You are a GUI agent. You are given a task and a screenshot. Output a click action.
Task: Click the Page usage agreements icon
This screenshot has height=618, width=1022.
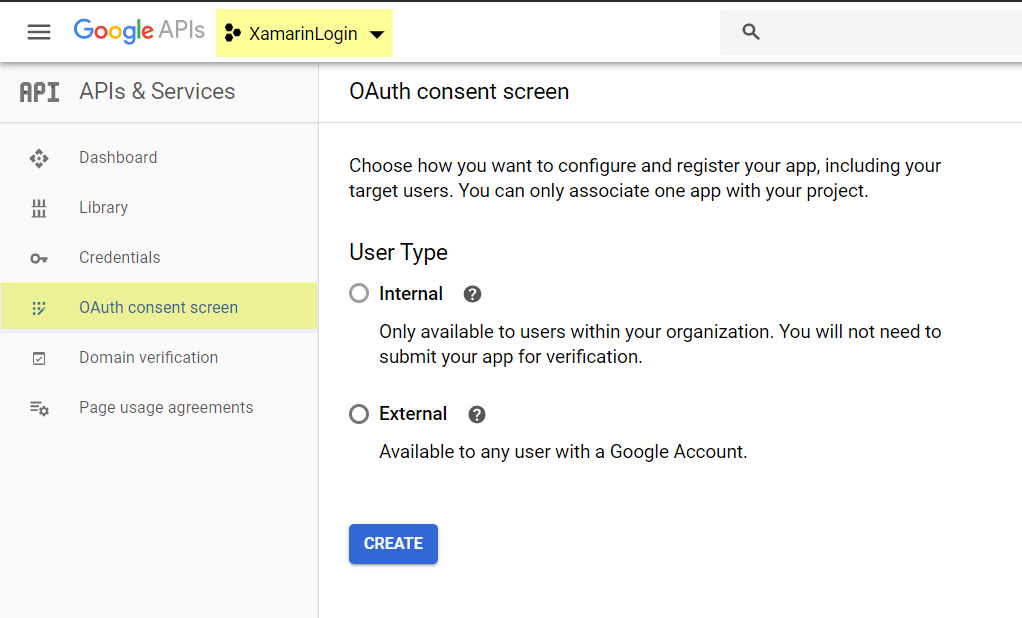tap(39, 408)
